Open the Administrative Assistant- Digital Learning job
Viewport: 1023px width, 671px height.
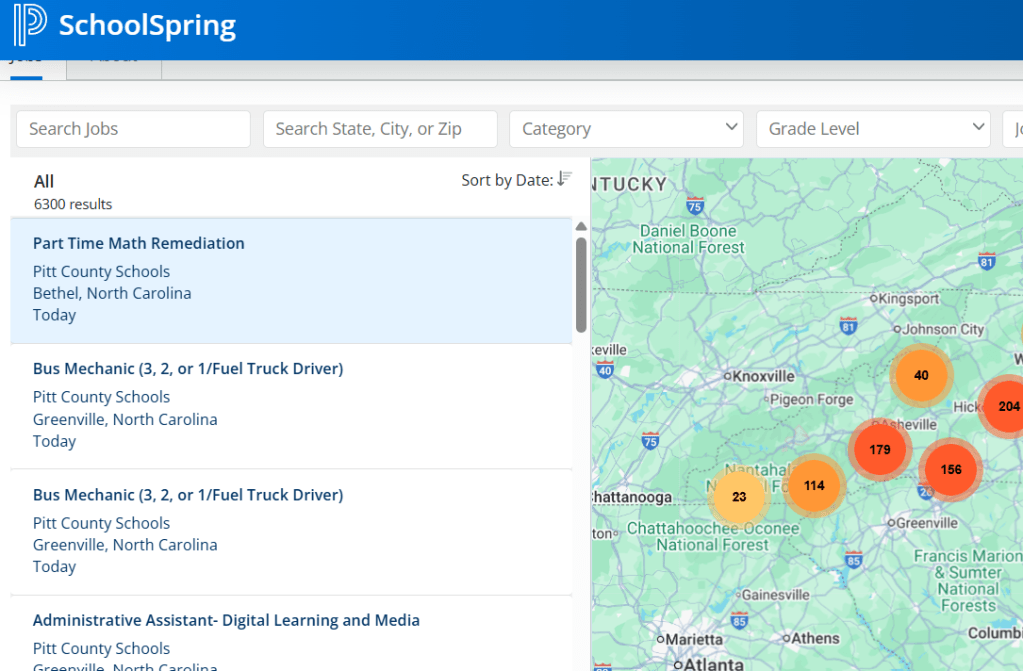pyautogui.click(x=226, y=620)
